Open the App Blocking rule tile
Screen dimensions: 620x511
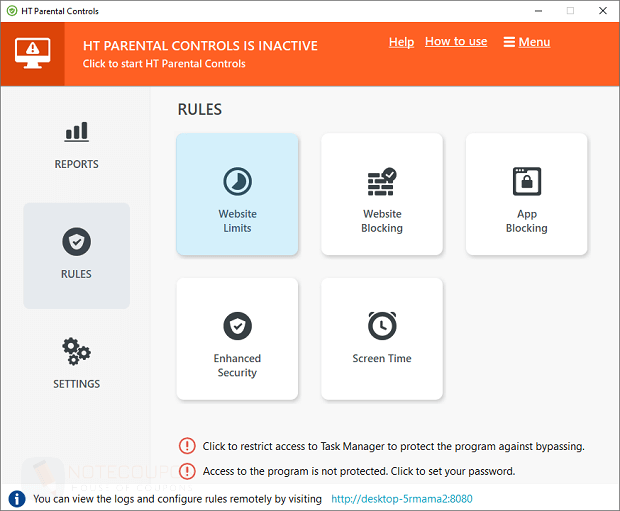coord(526,195)
